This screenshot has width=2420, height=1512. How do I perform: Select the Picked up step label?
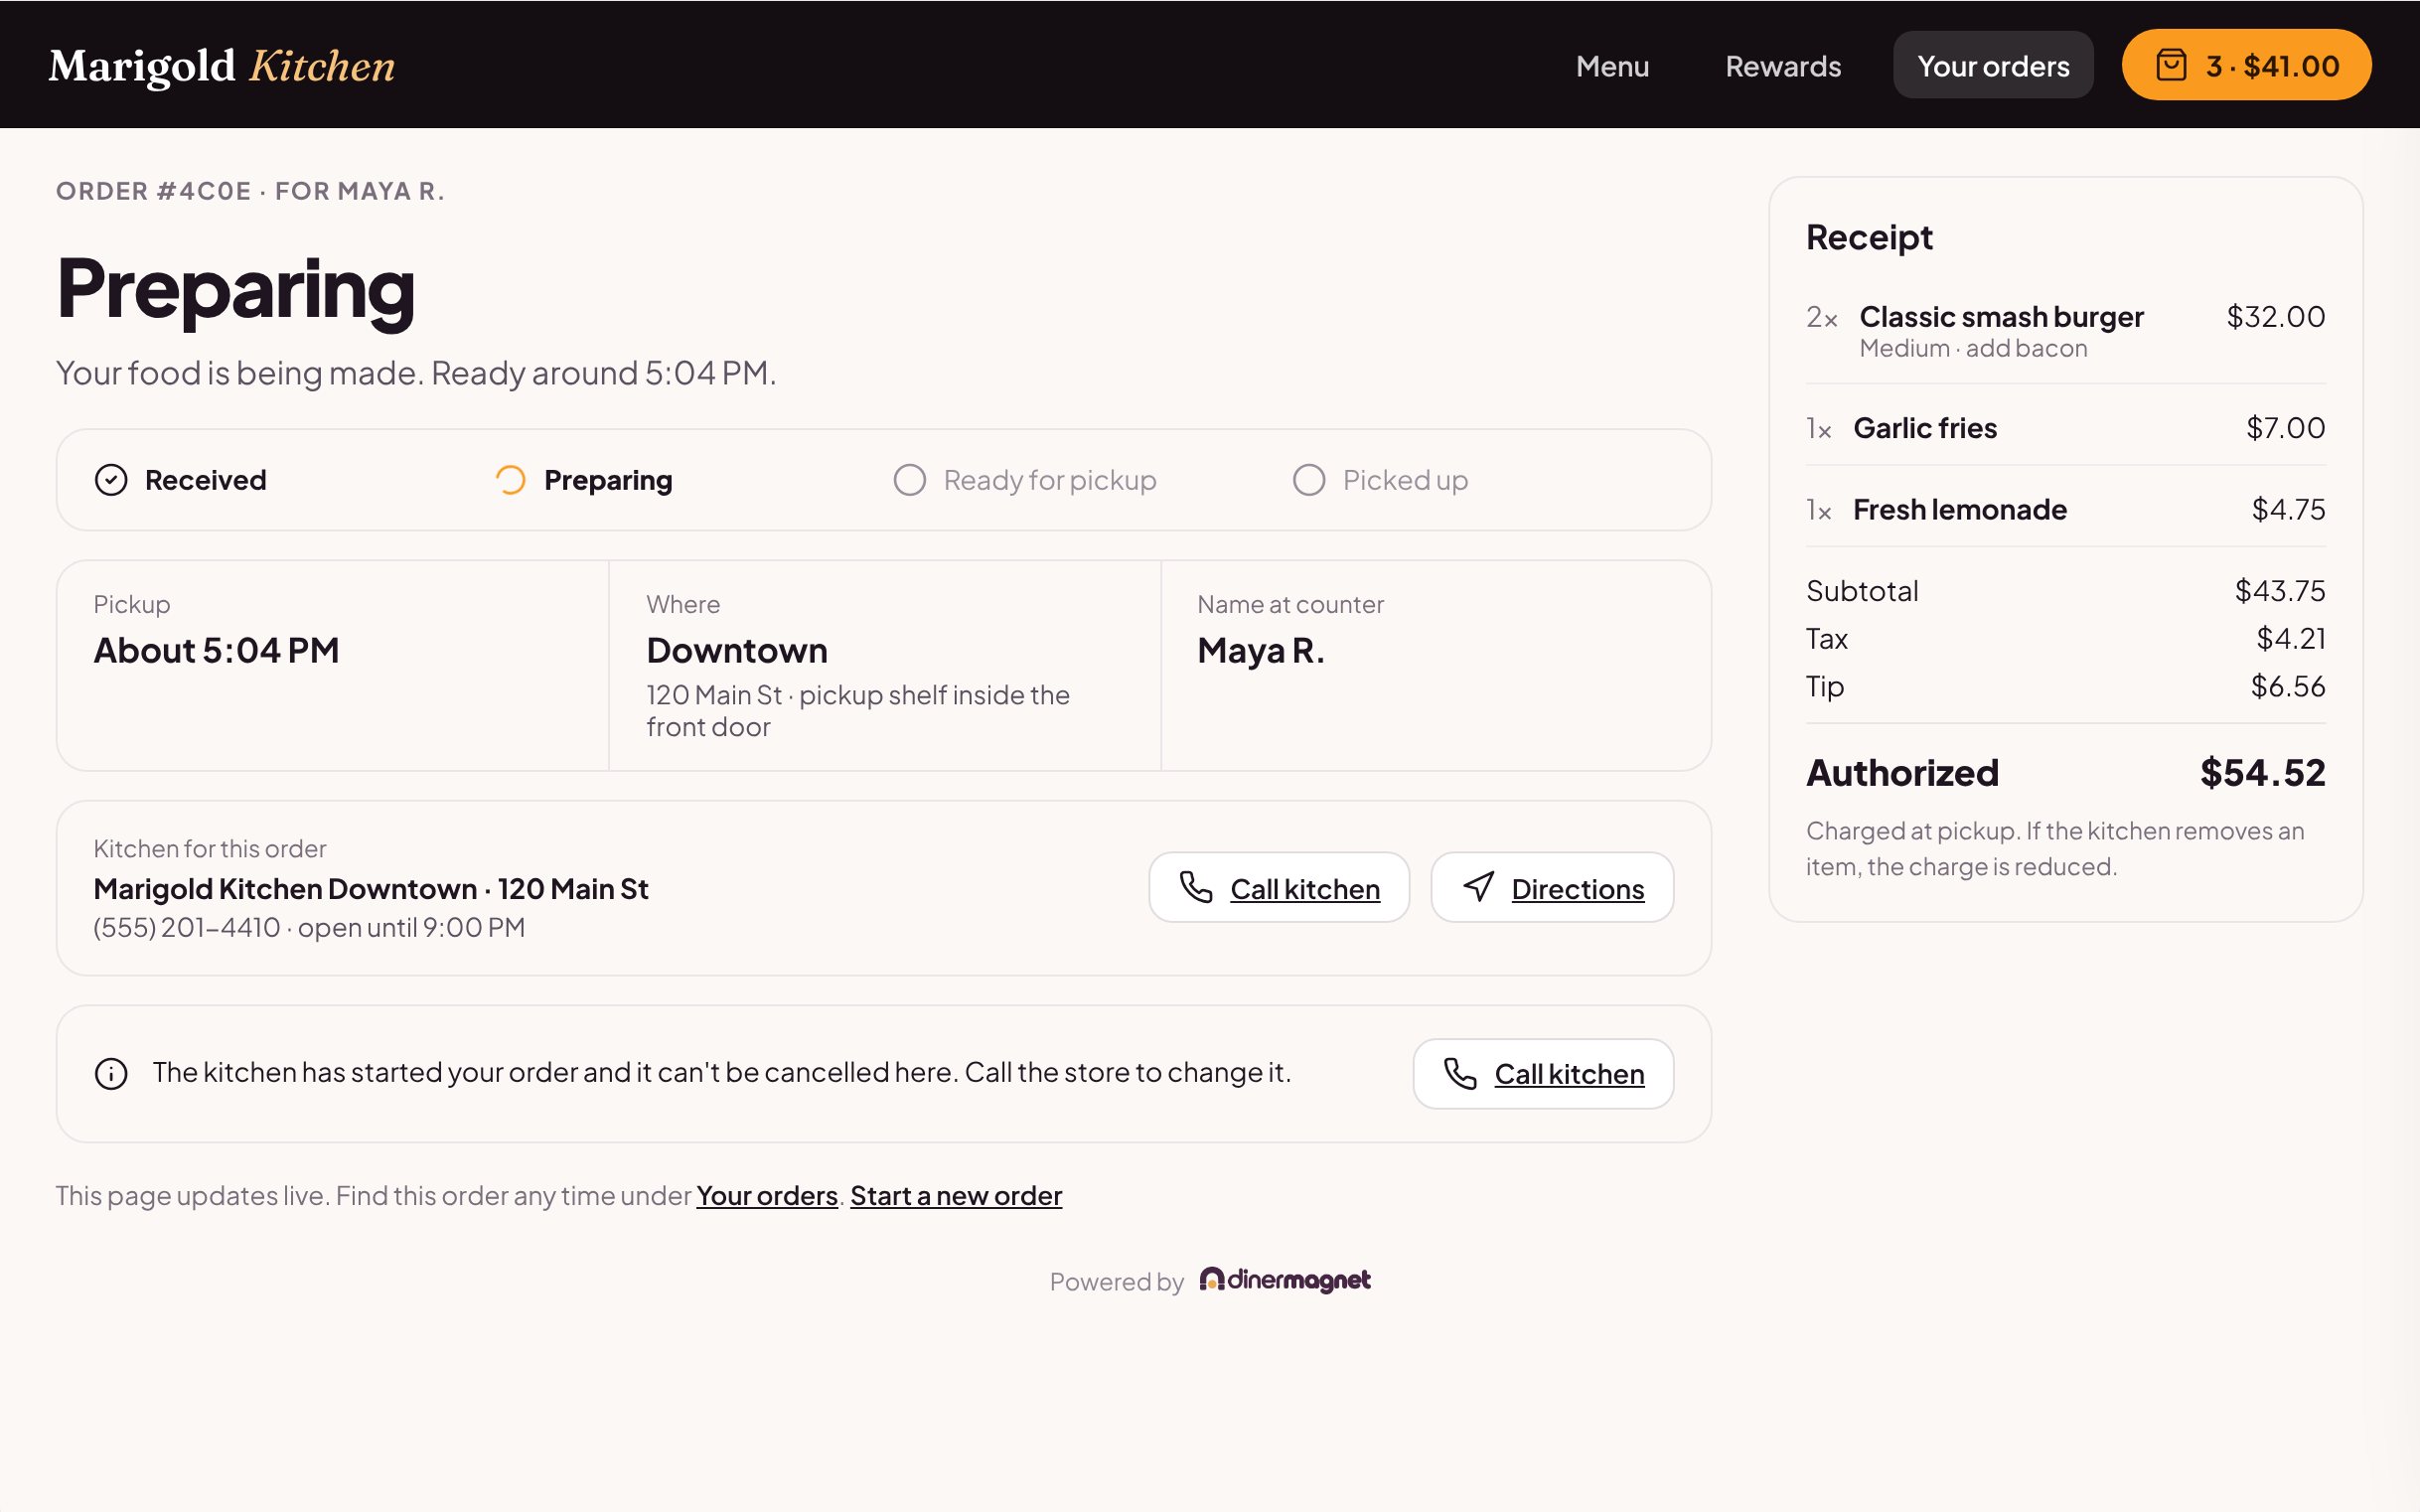(x=1405, y=480)
